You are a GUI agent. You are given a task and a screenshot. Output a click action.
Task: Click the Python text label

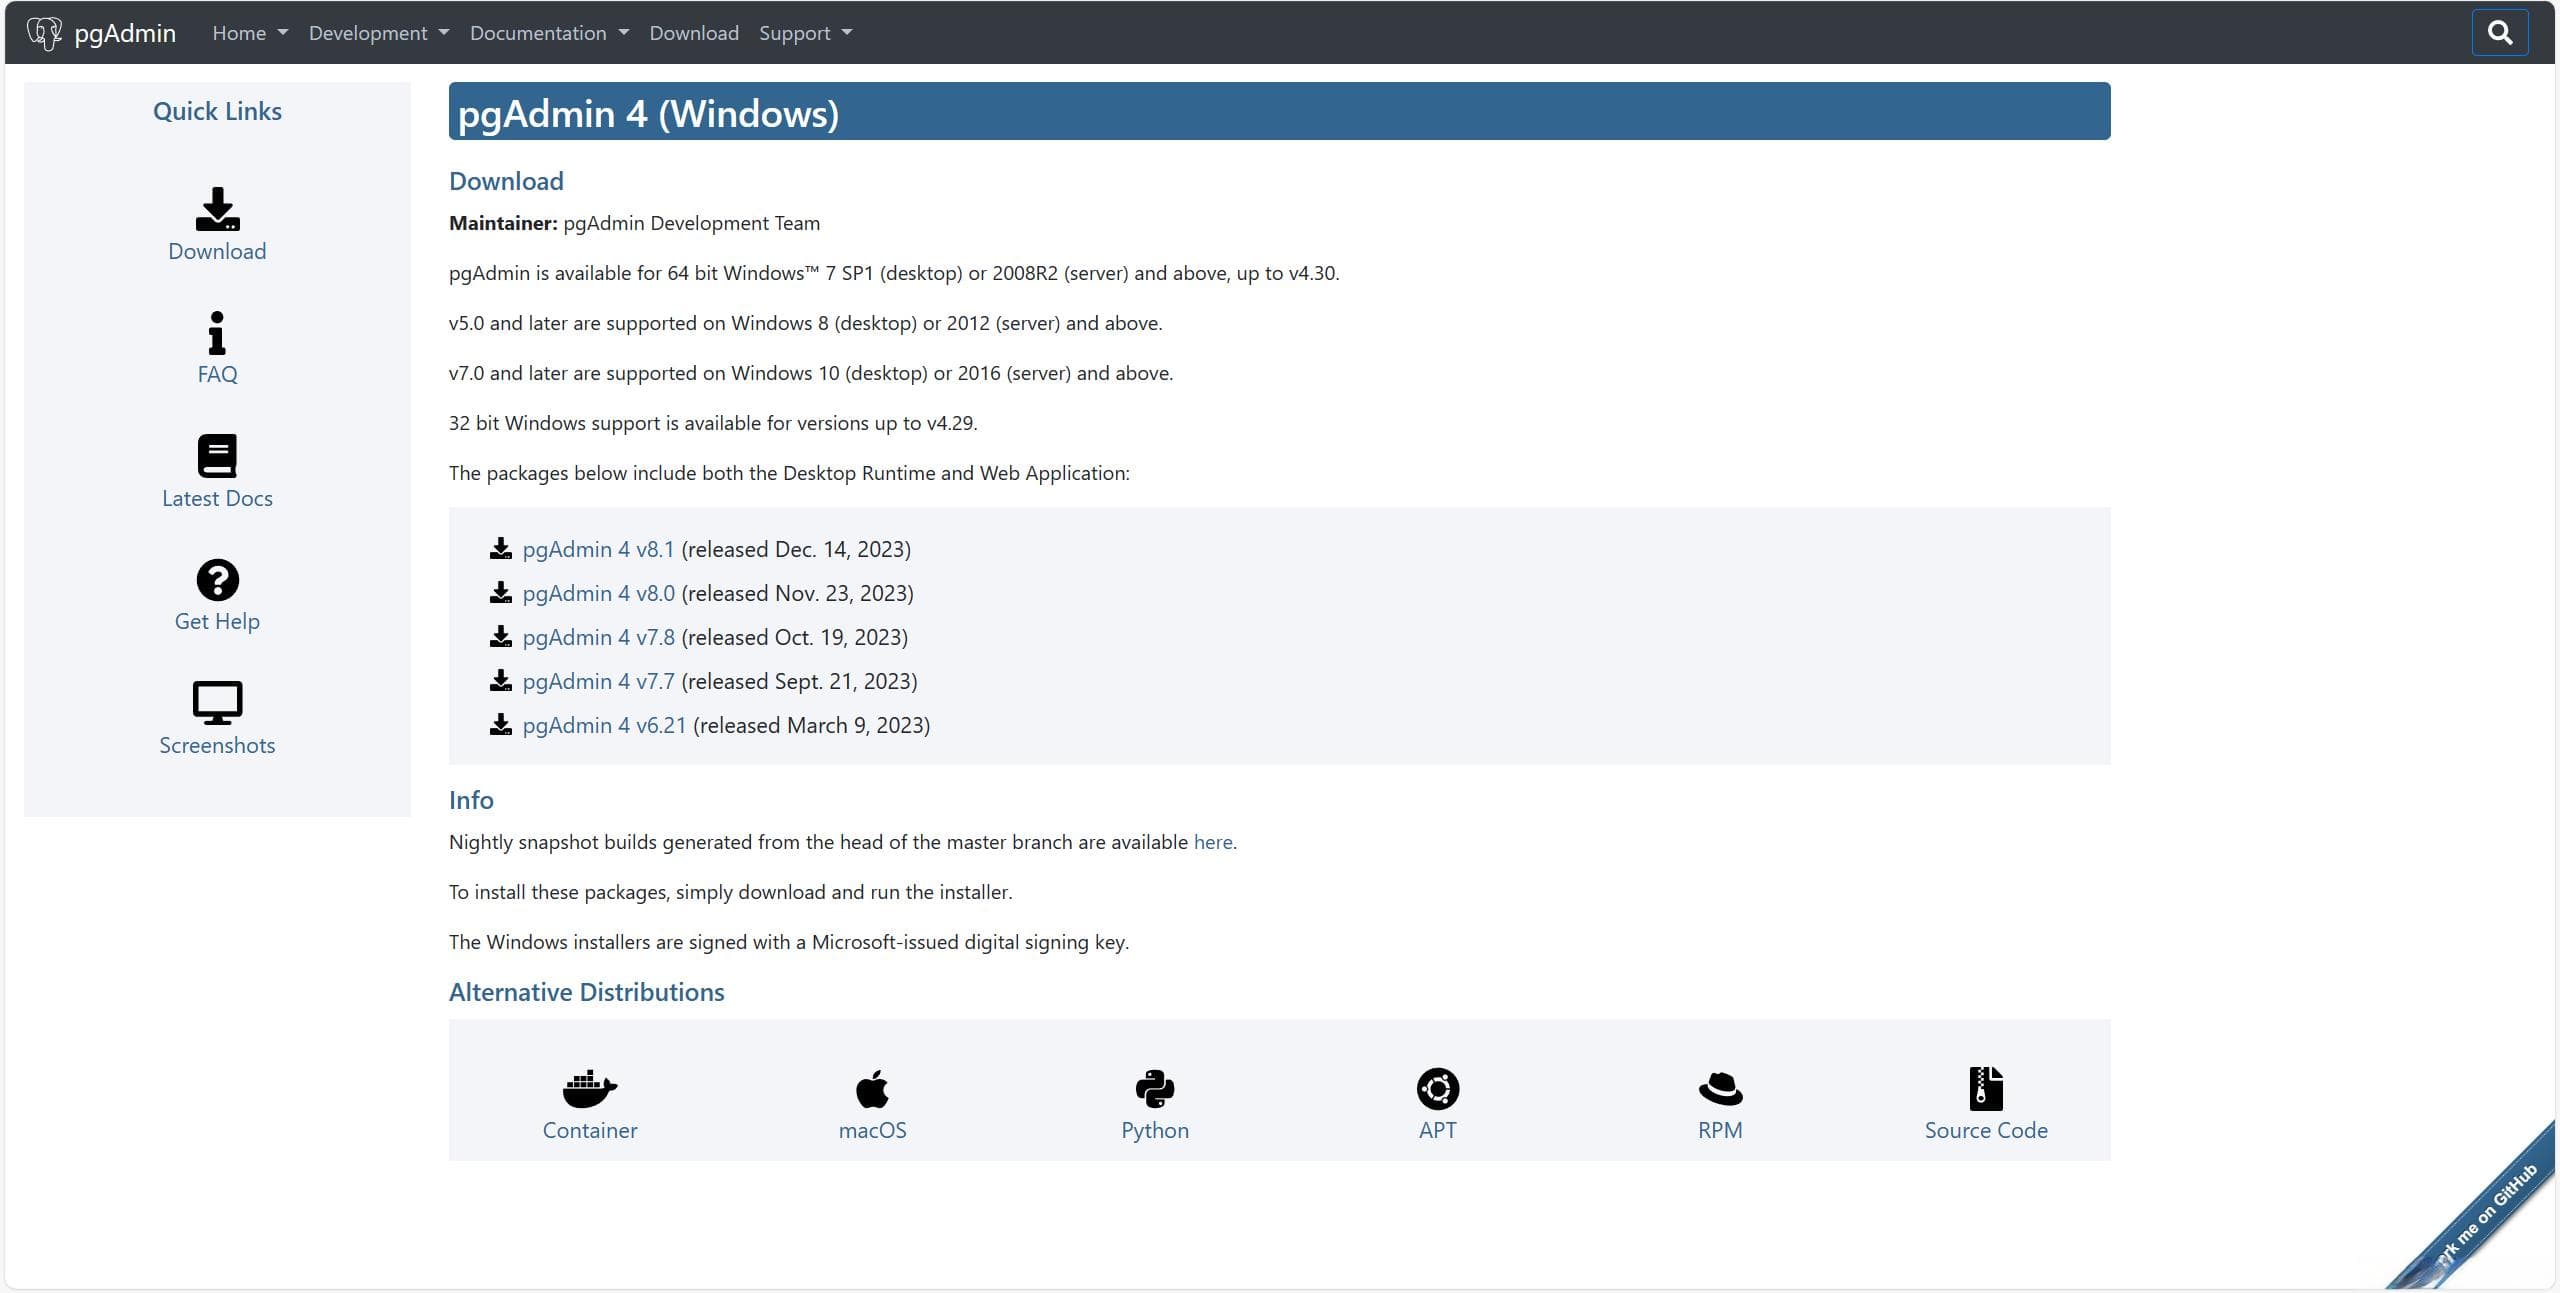(x=1155, y=1130)
